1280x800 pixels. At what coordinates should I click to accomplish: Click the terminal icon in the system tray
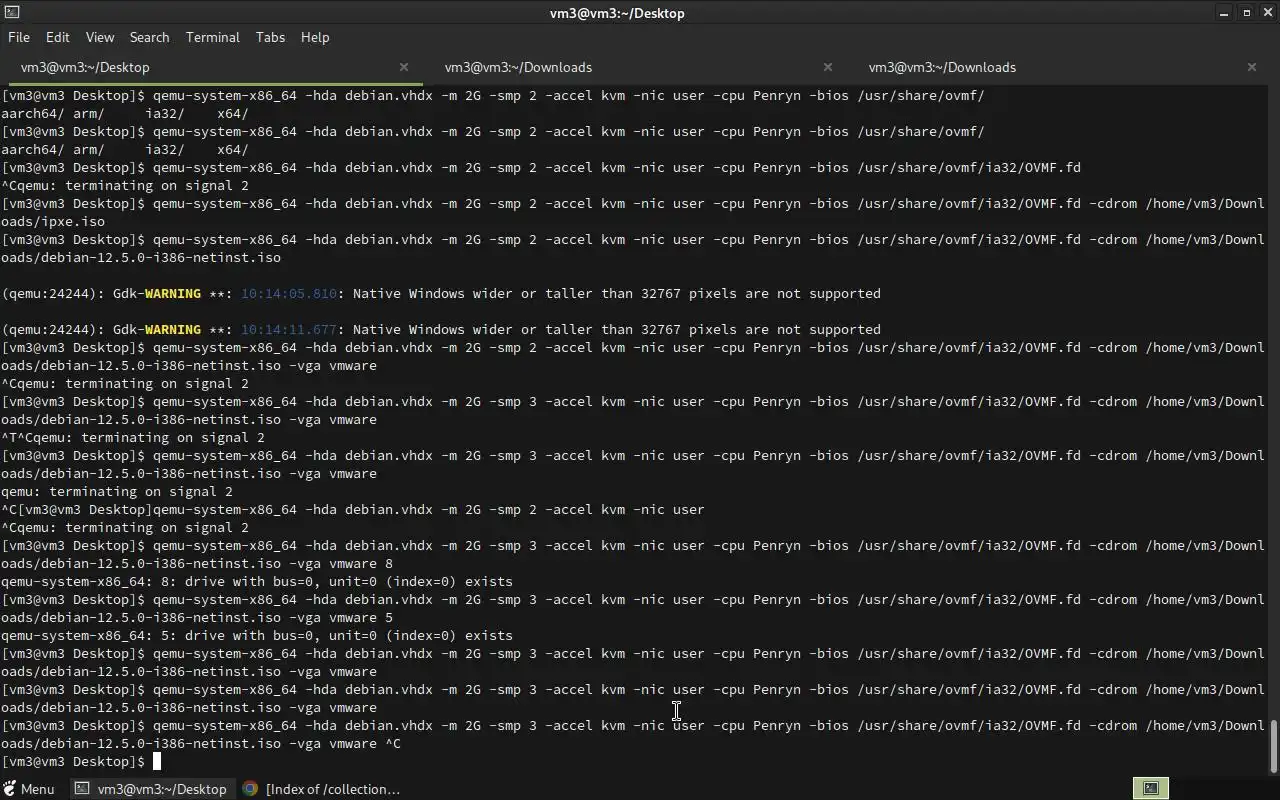pos(1151,789)
